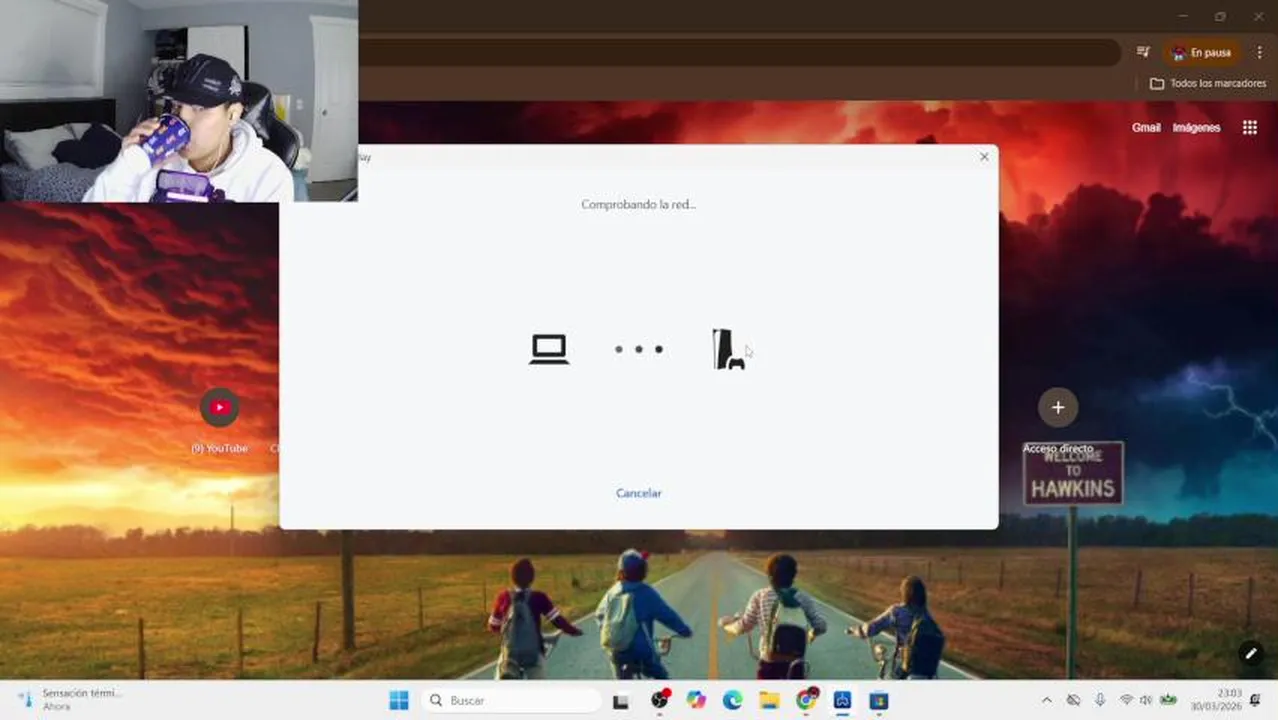1278x720 pixels.
Task: Click the cloud sync-off tray icon
Action: tap(1073, 700)
